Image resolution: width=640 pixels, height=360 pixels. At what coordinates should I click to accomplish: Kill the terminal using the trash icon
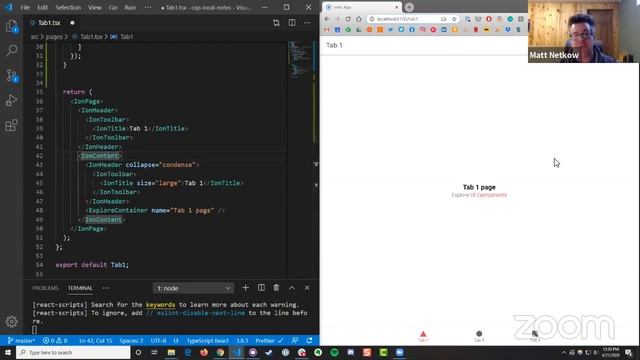276,288
